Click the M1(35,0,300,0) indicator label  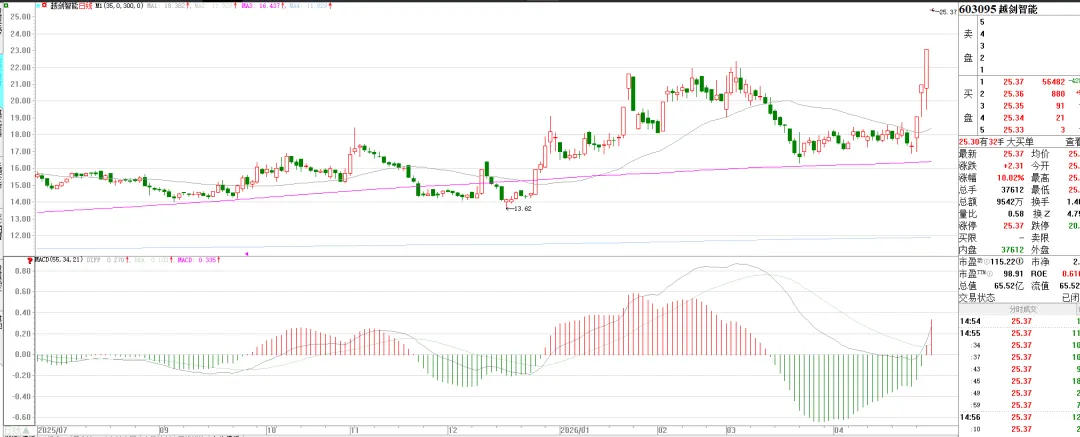[x=118, y=6]
